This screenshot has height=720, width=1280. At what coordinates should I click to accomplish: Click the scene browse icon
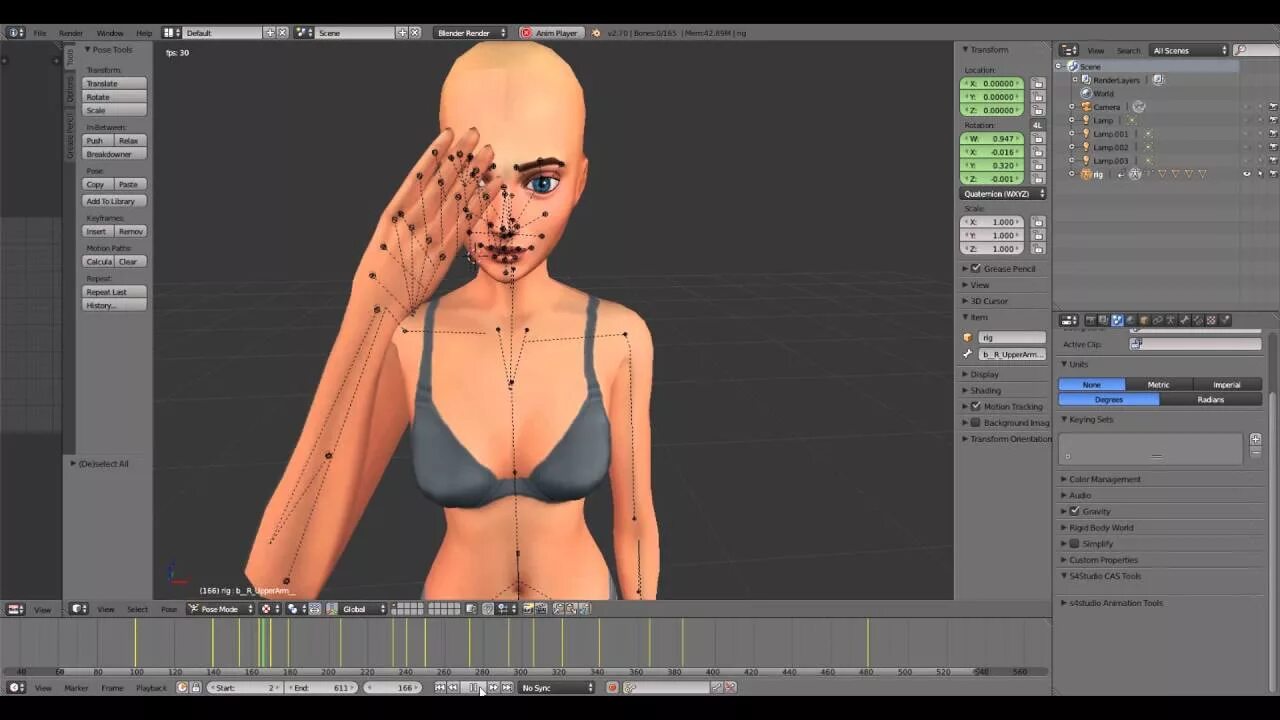(x=304, y=33)
